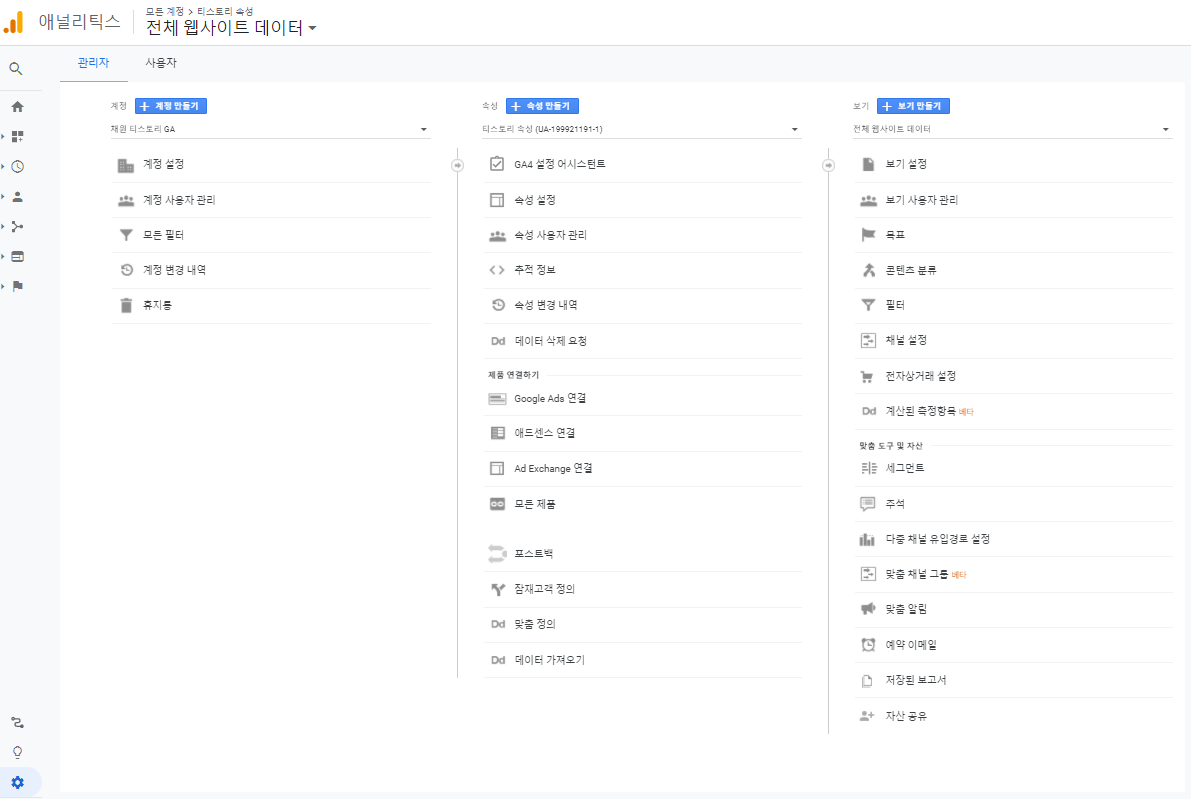Click the search magnifier icon in sidebar

click(x=15, y=69)
